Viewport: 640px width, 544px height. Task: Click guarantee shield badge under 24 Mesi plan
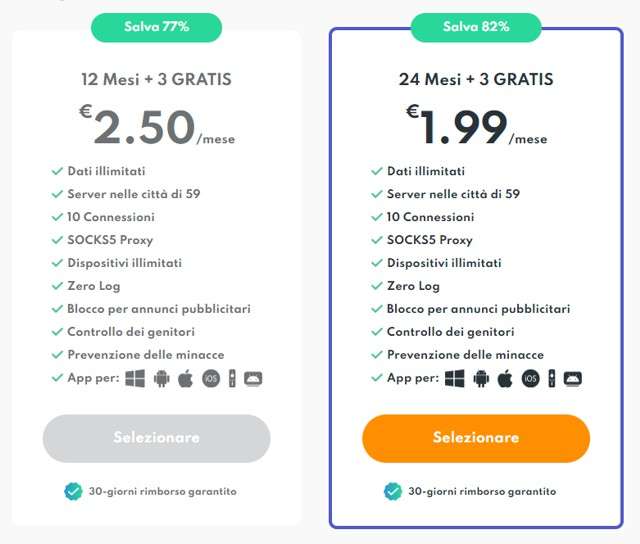pyautogui.click(x=393, y=491)
